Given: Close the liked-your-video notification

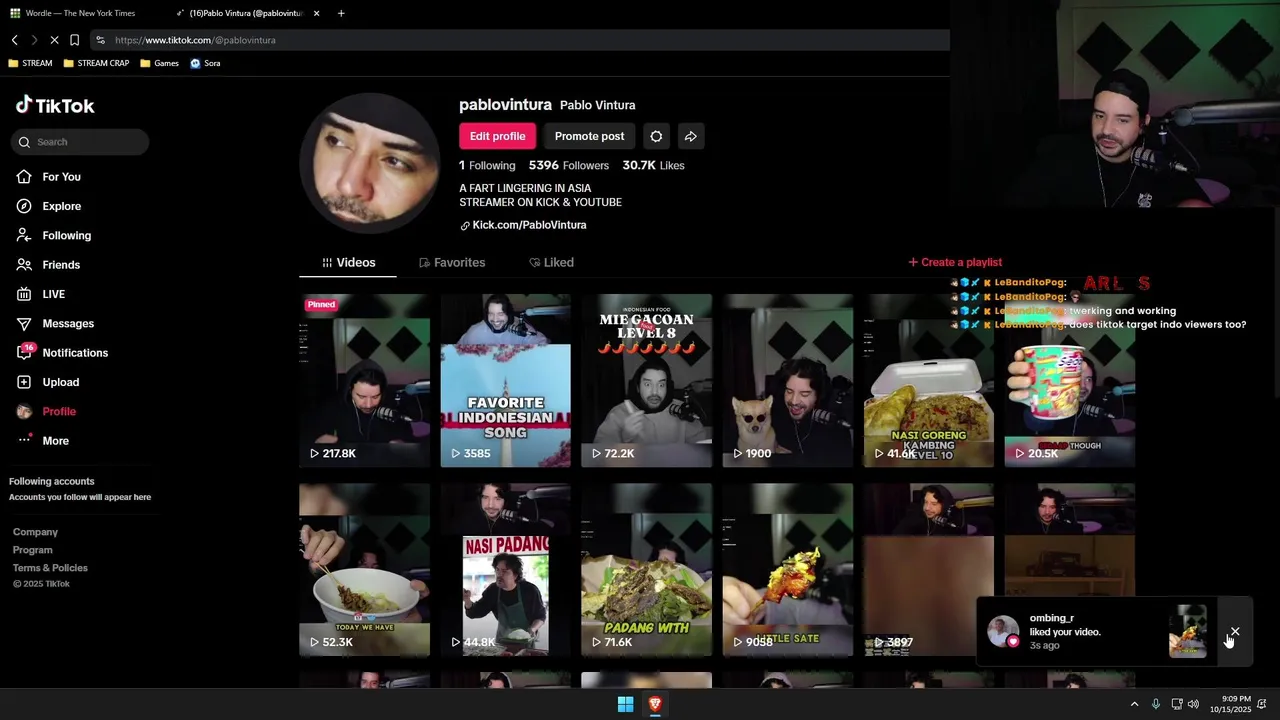Looking at the screenshot, I should click(x=1235, y=632).
